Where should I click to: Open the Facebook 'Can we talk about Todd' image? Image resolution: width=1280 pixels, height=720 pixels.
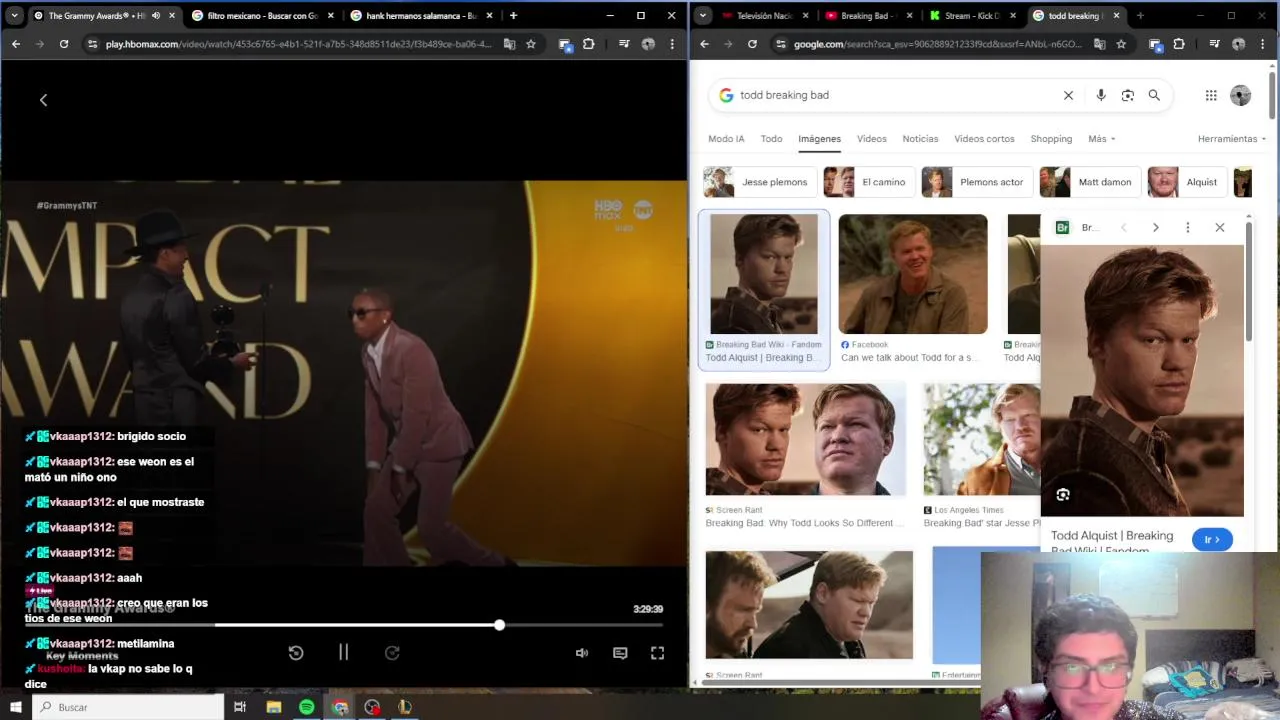[x=912, y=274]
